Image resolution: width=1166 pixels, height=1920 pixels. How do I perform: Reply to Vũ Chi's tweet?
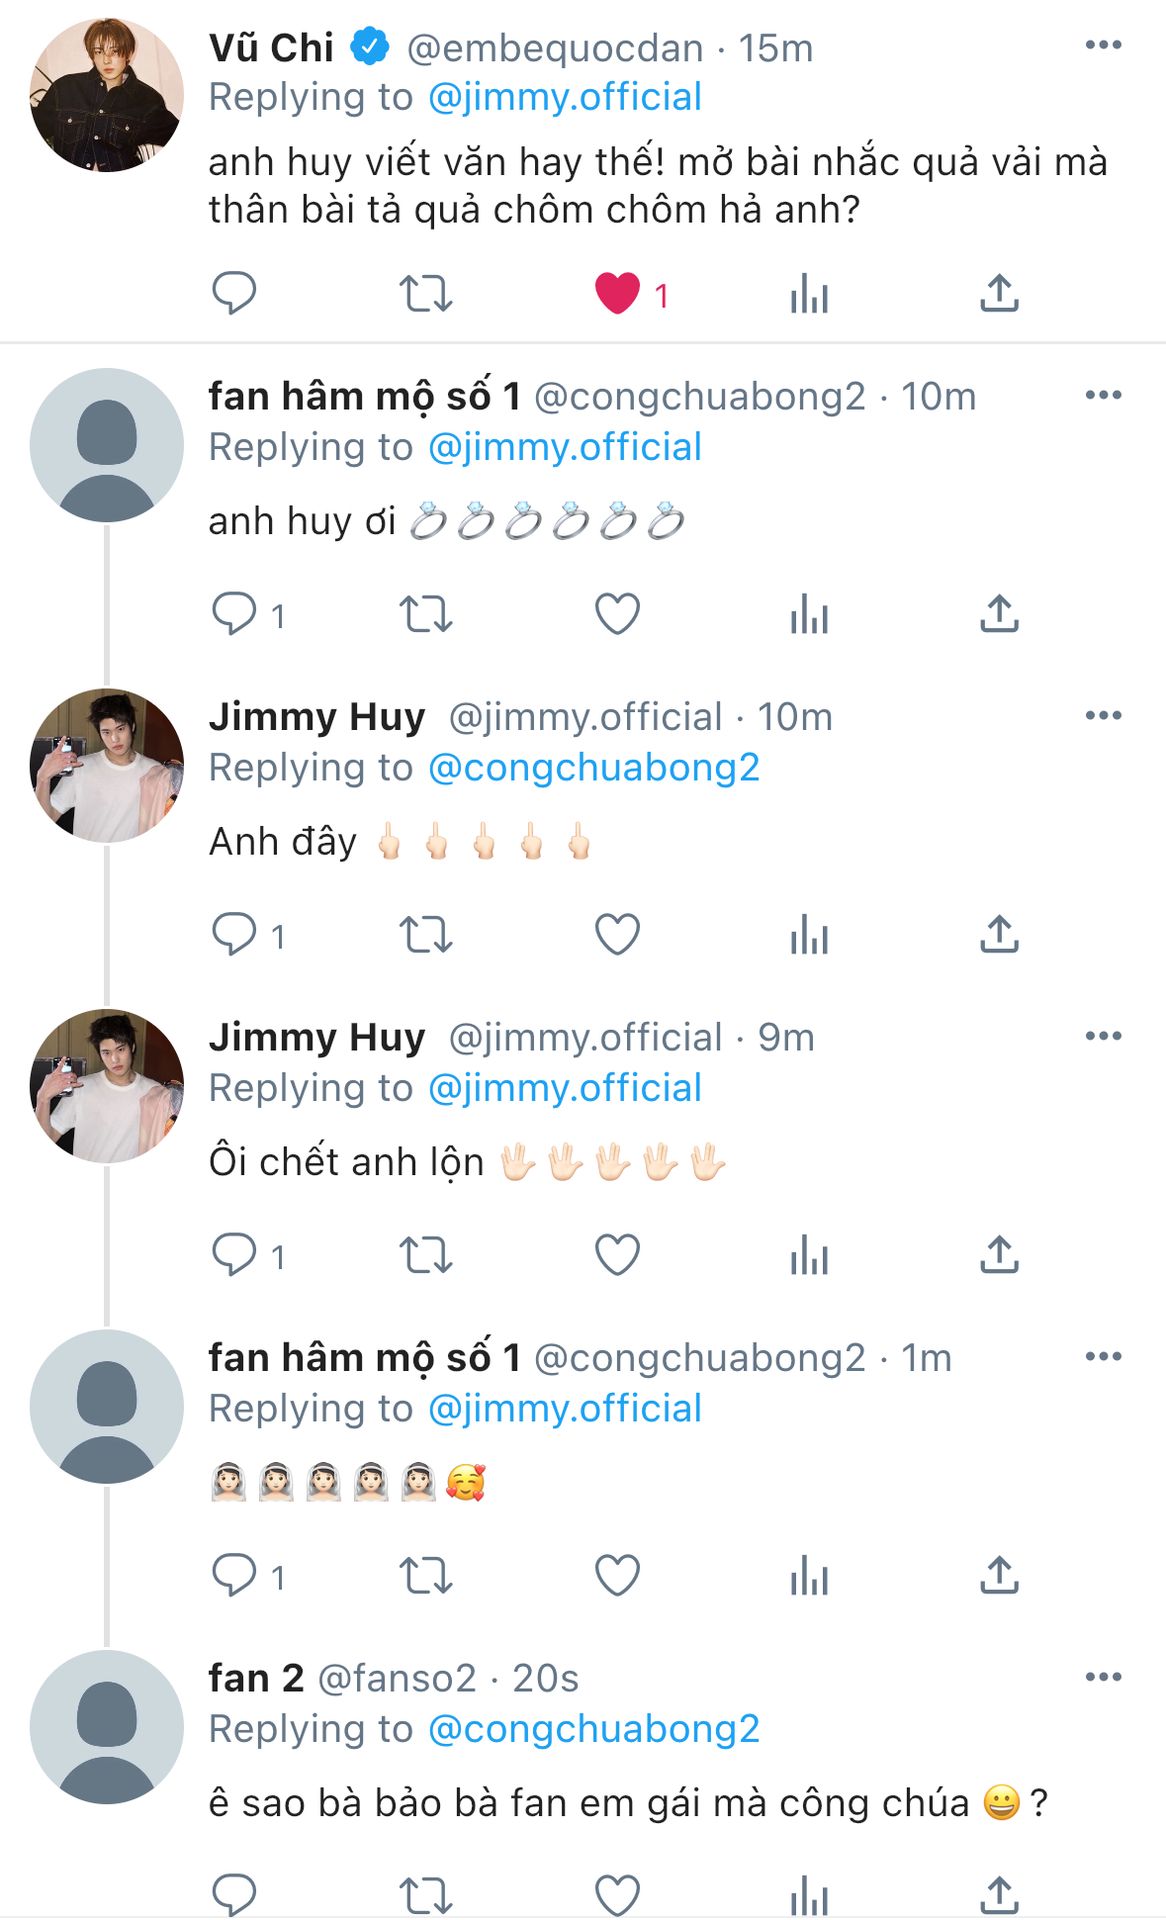pyautogui.click(x=234, y=294)
